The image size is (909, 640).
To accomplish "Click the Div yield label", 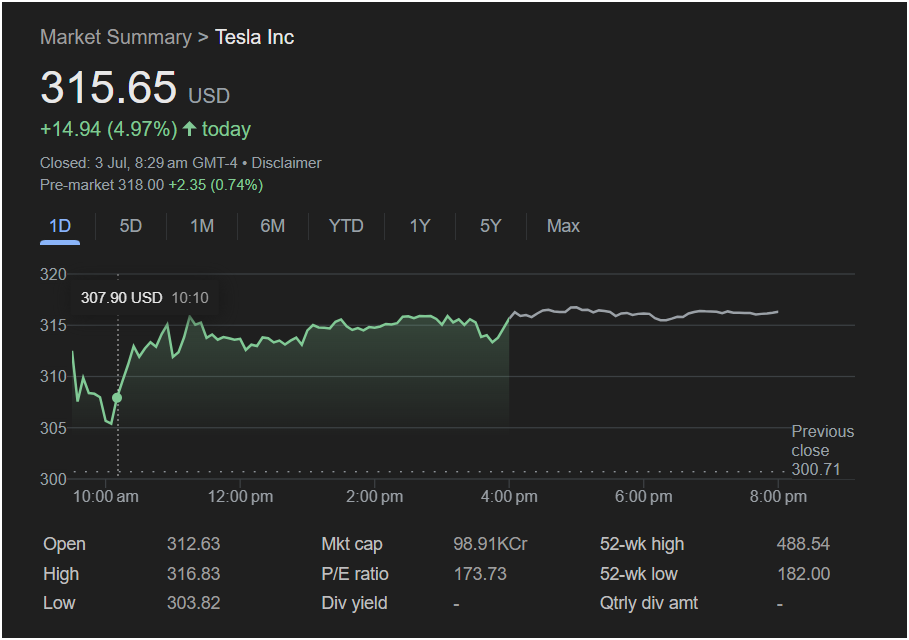I will [354, 603].
